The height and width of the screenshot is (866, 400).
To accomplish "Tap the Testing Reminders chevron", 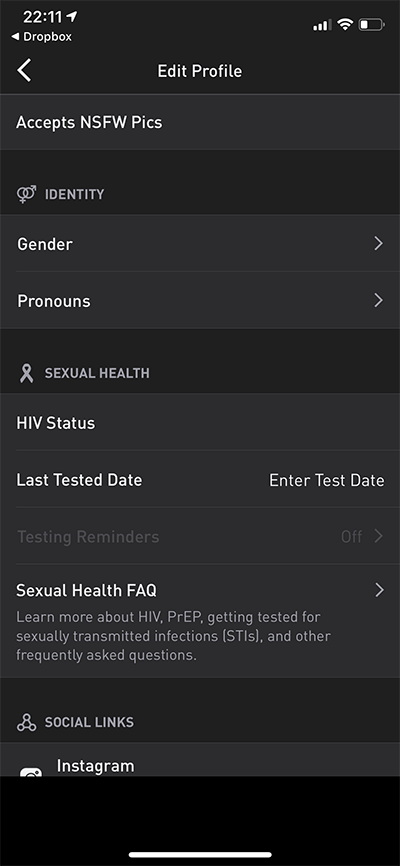I will coord(378,536).
